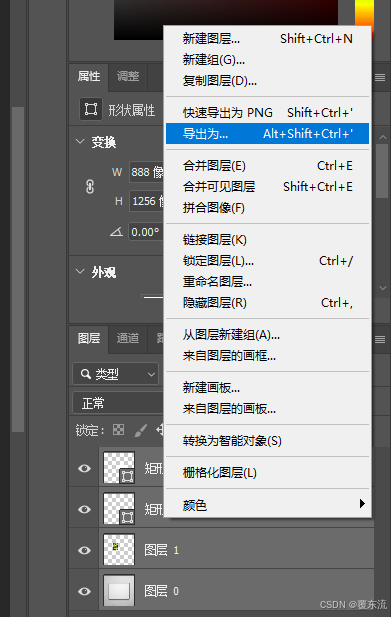
Task: Select the 图层 1 layer name
Action: point(162,550)
